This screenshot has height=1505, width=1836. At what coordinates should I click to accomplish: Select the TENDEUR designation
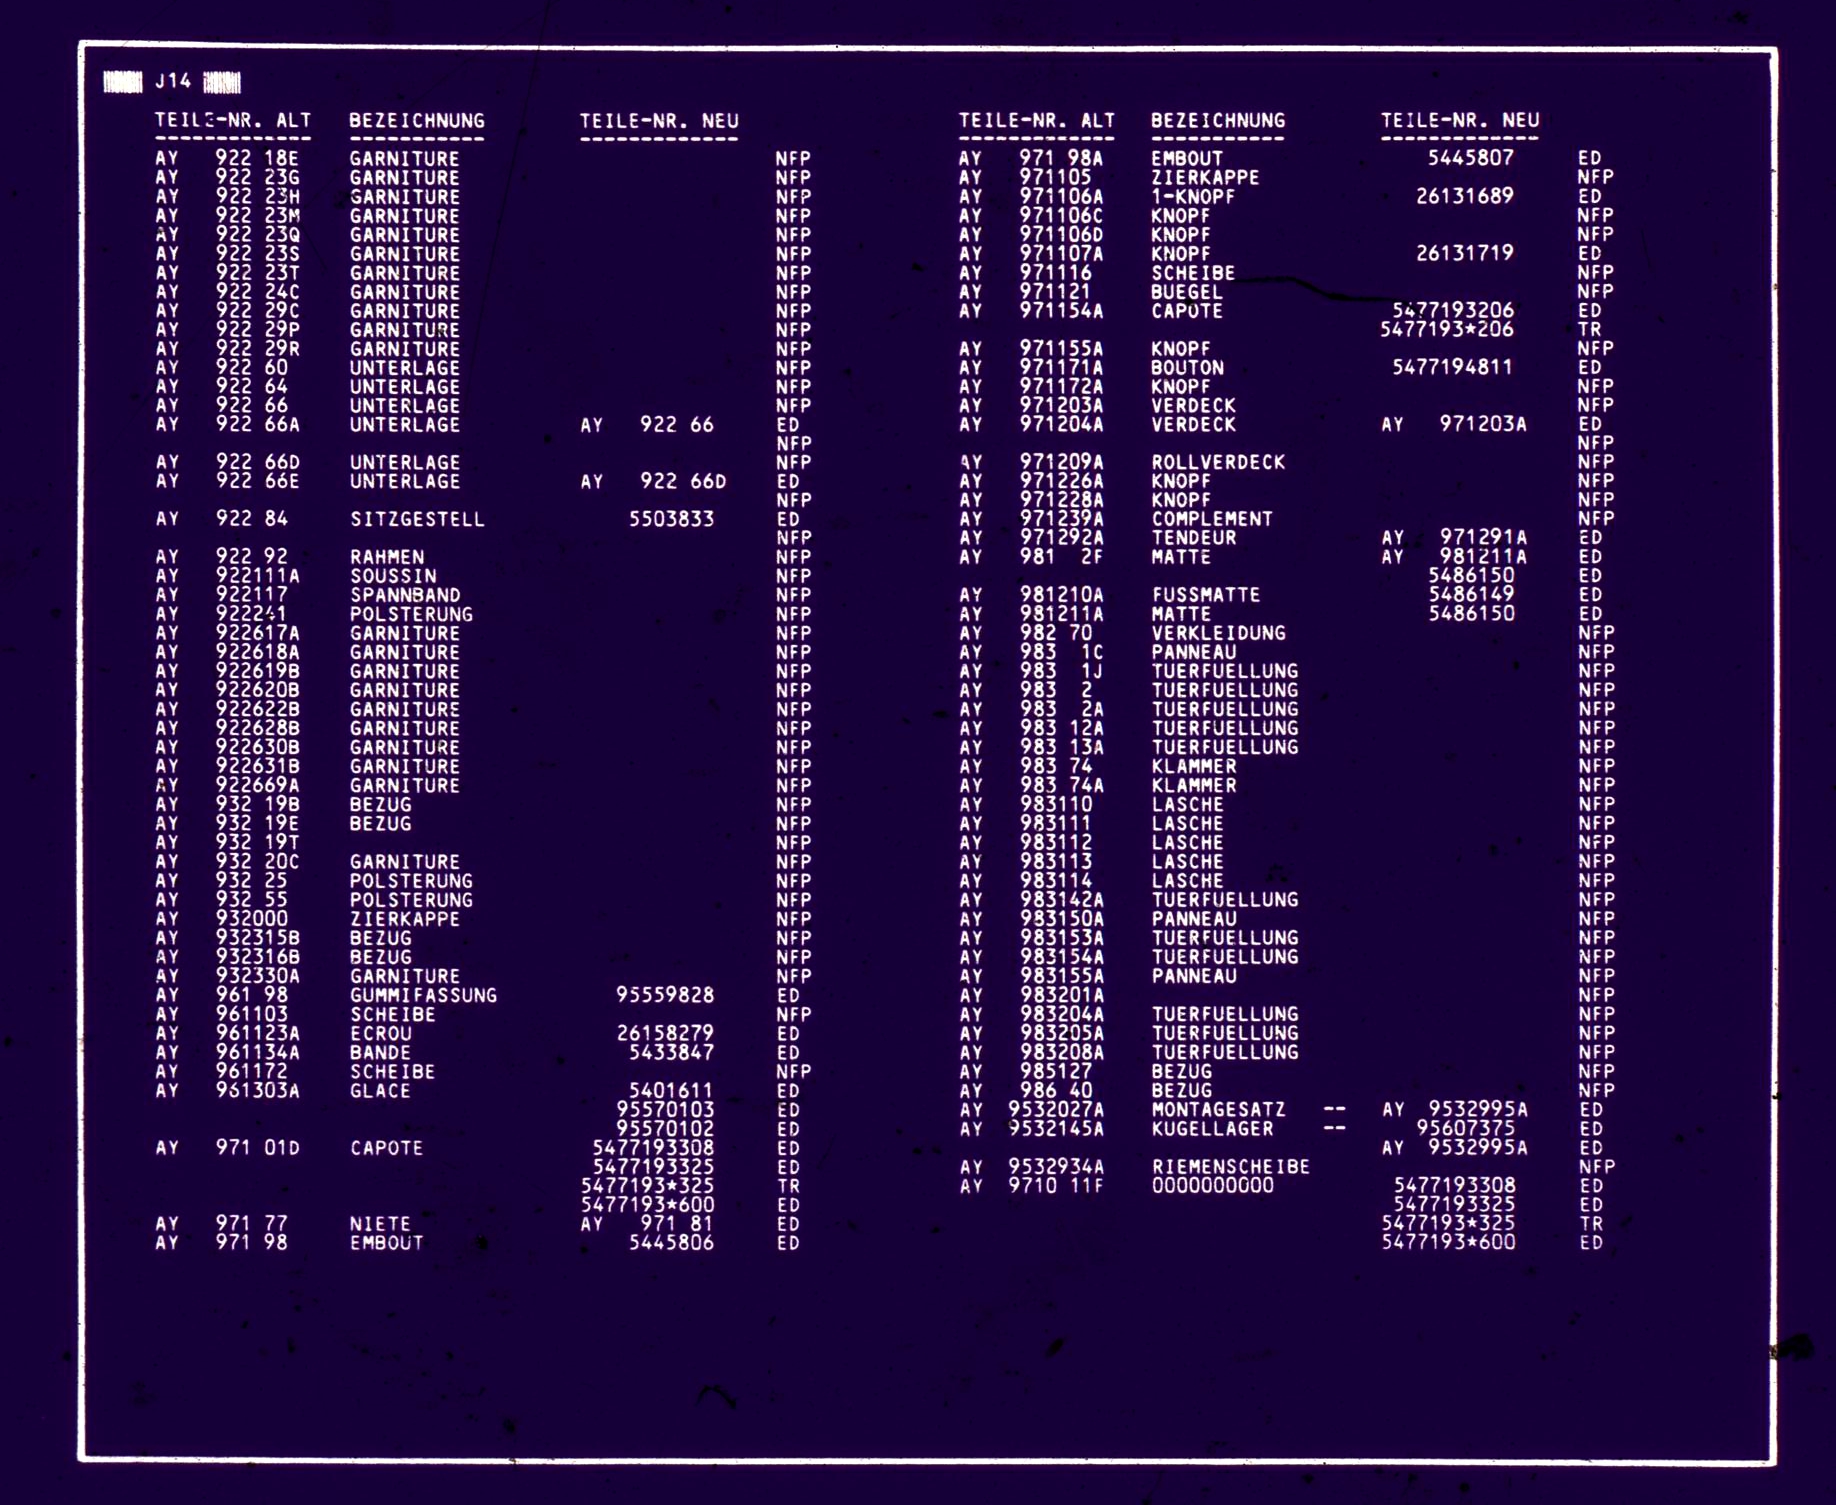coord(1194,539)
